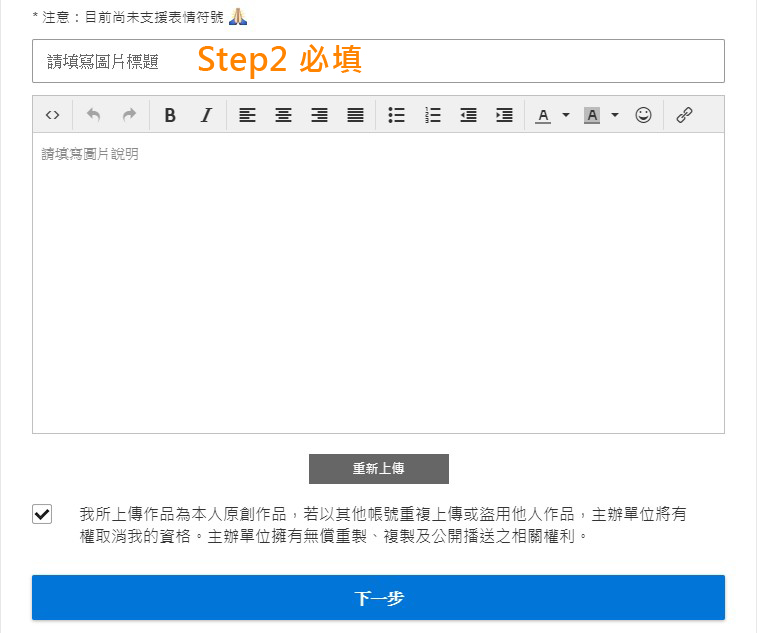Open the text color dropdown arrow

coord(566,115)
